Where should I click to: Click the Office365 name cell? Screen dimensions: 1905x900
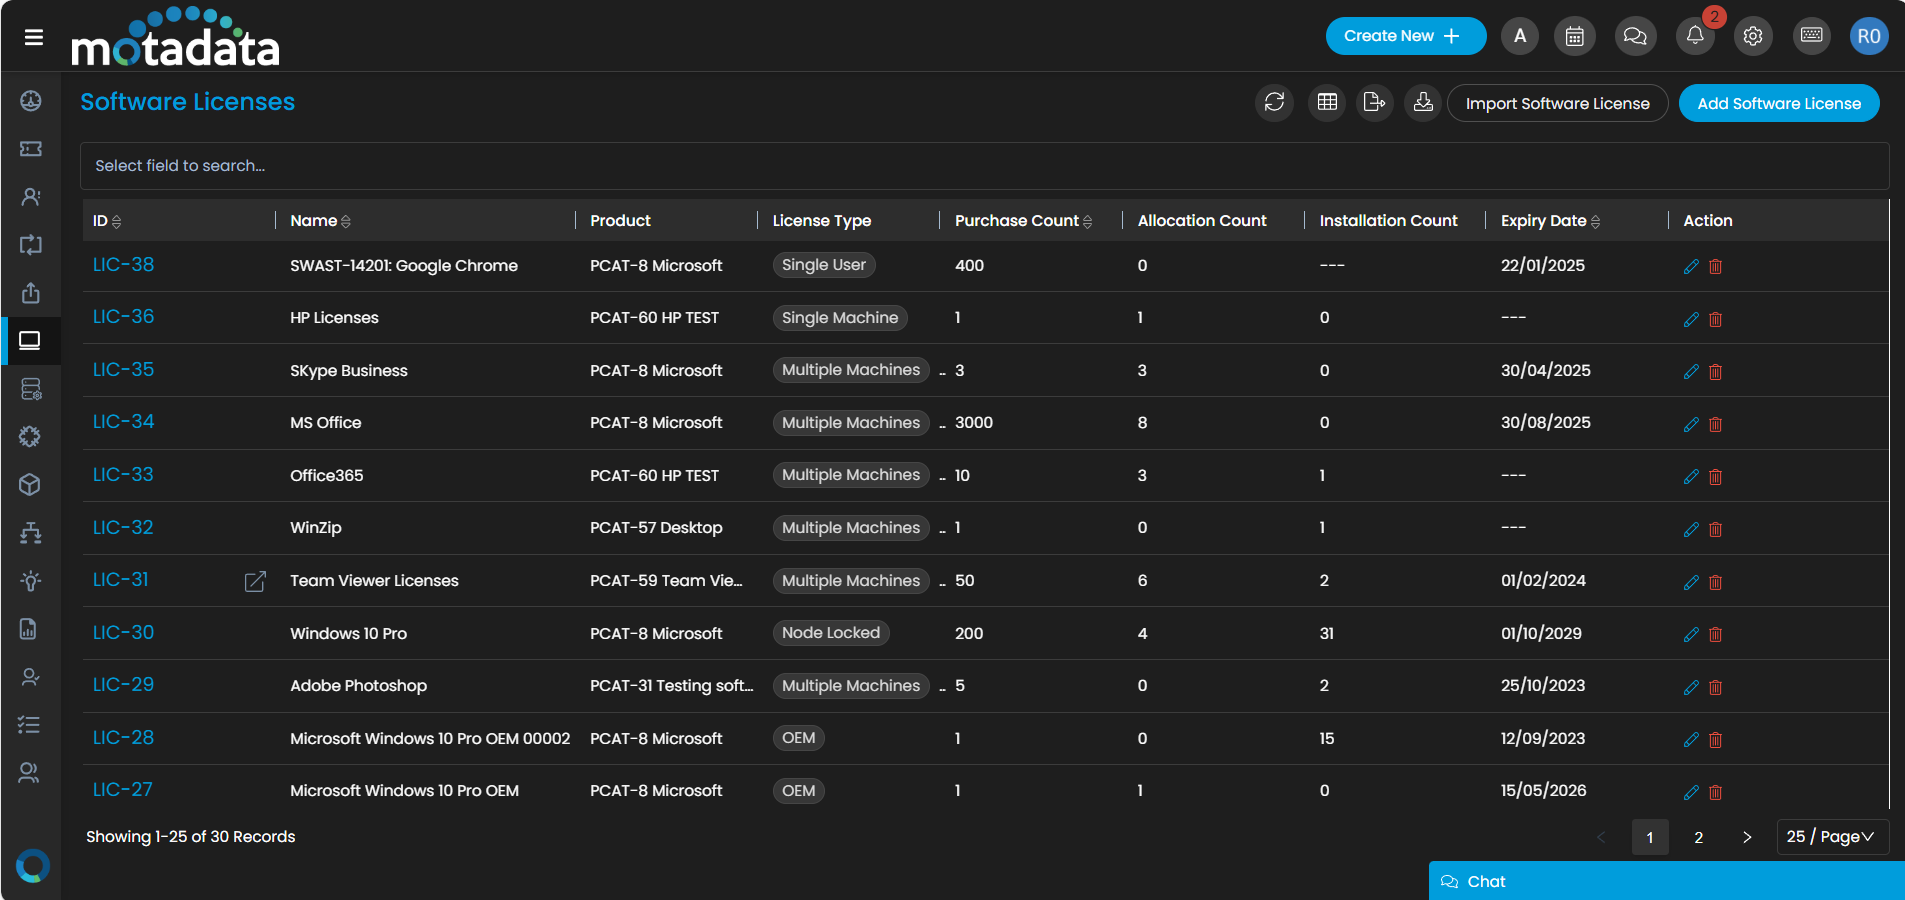[x=327, y=476]
